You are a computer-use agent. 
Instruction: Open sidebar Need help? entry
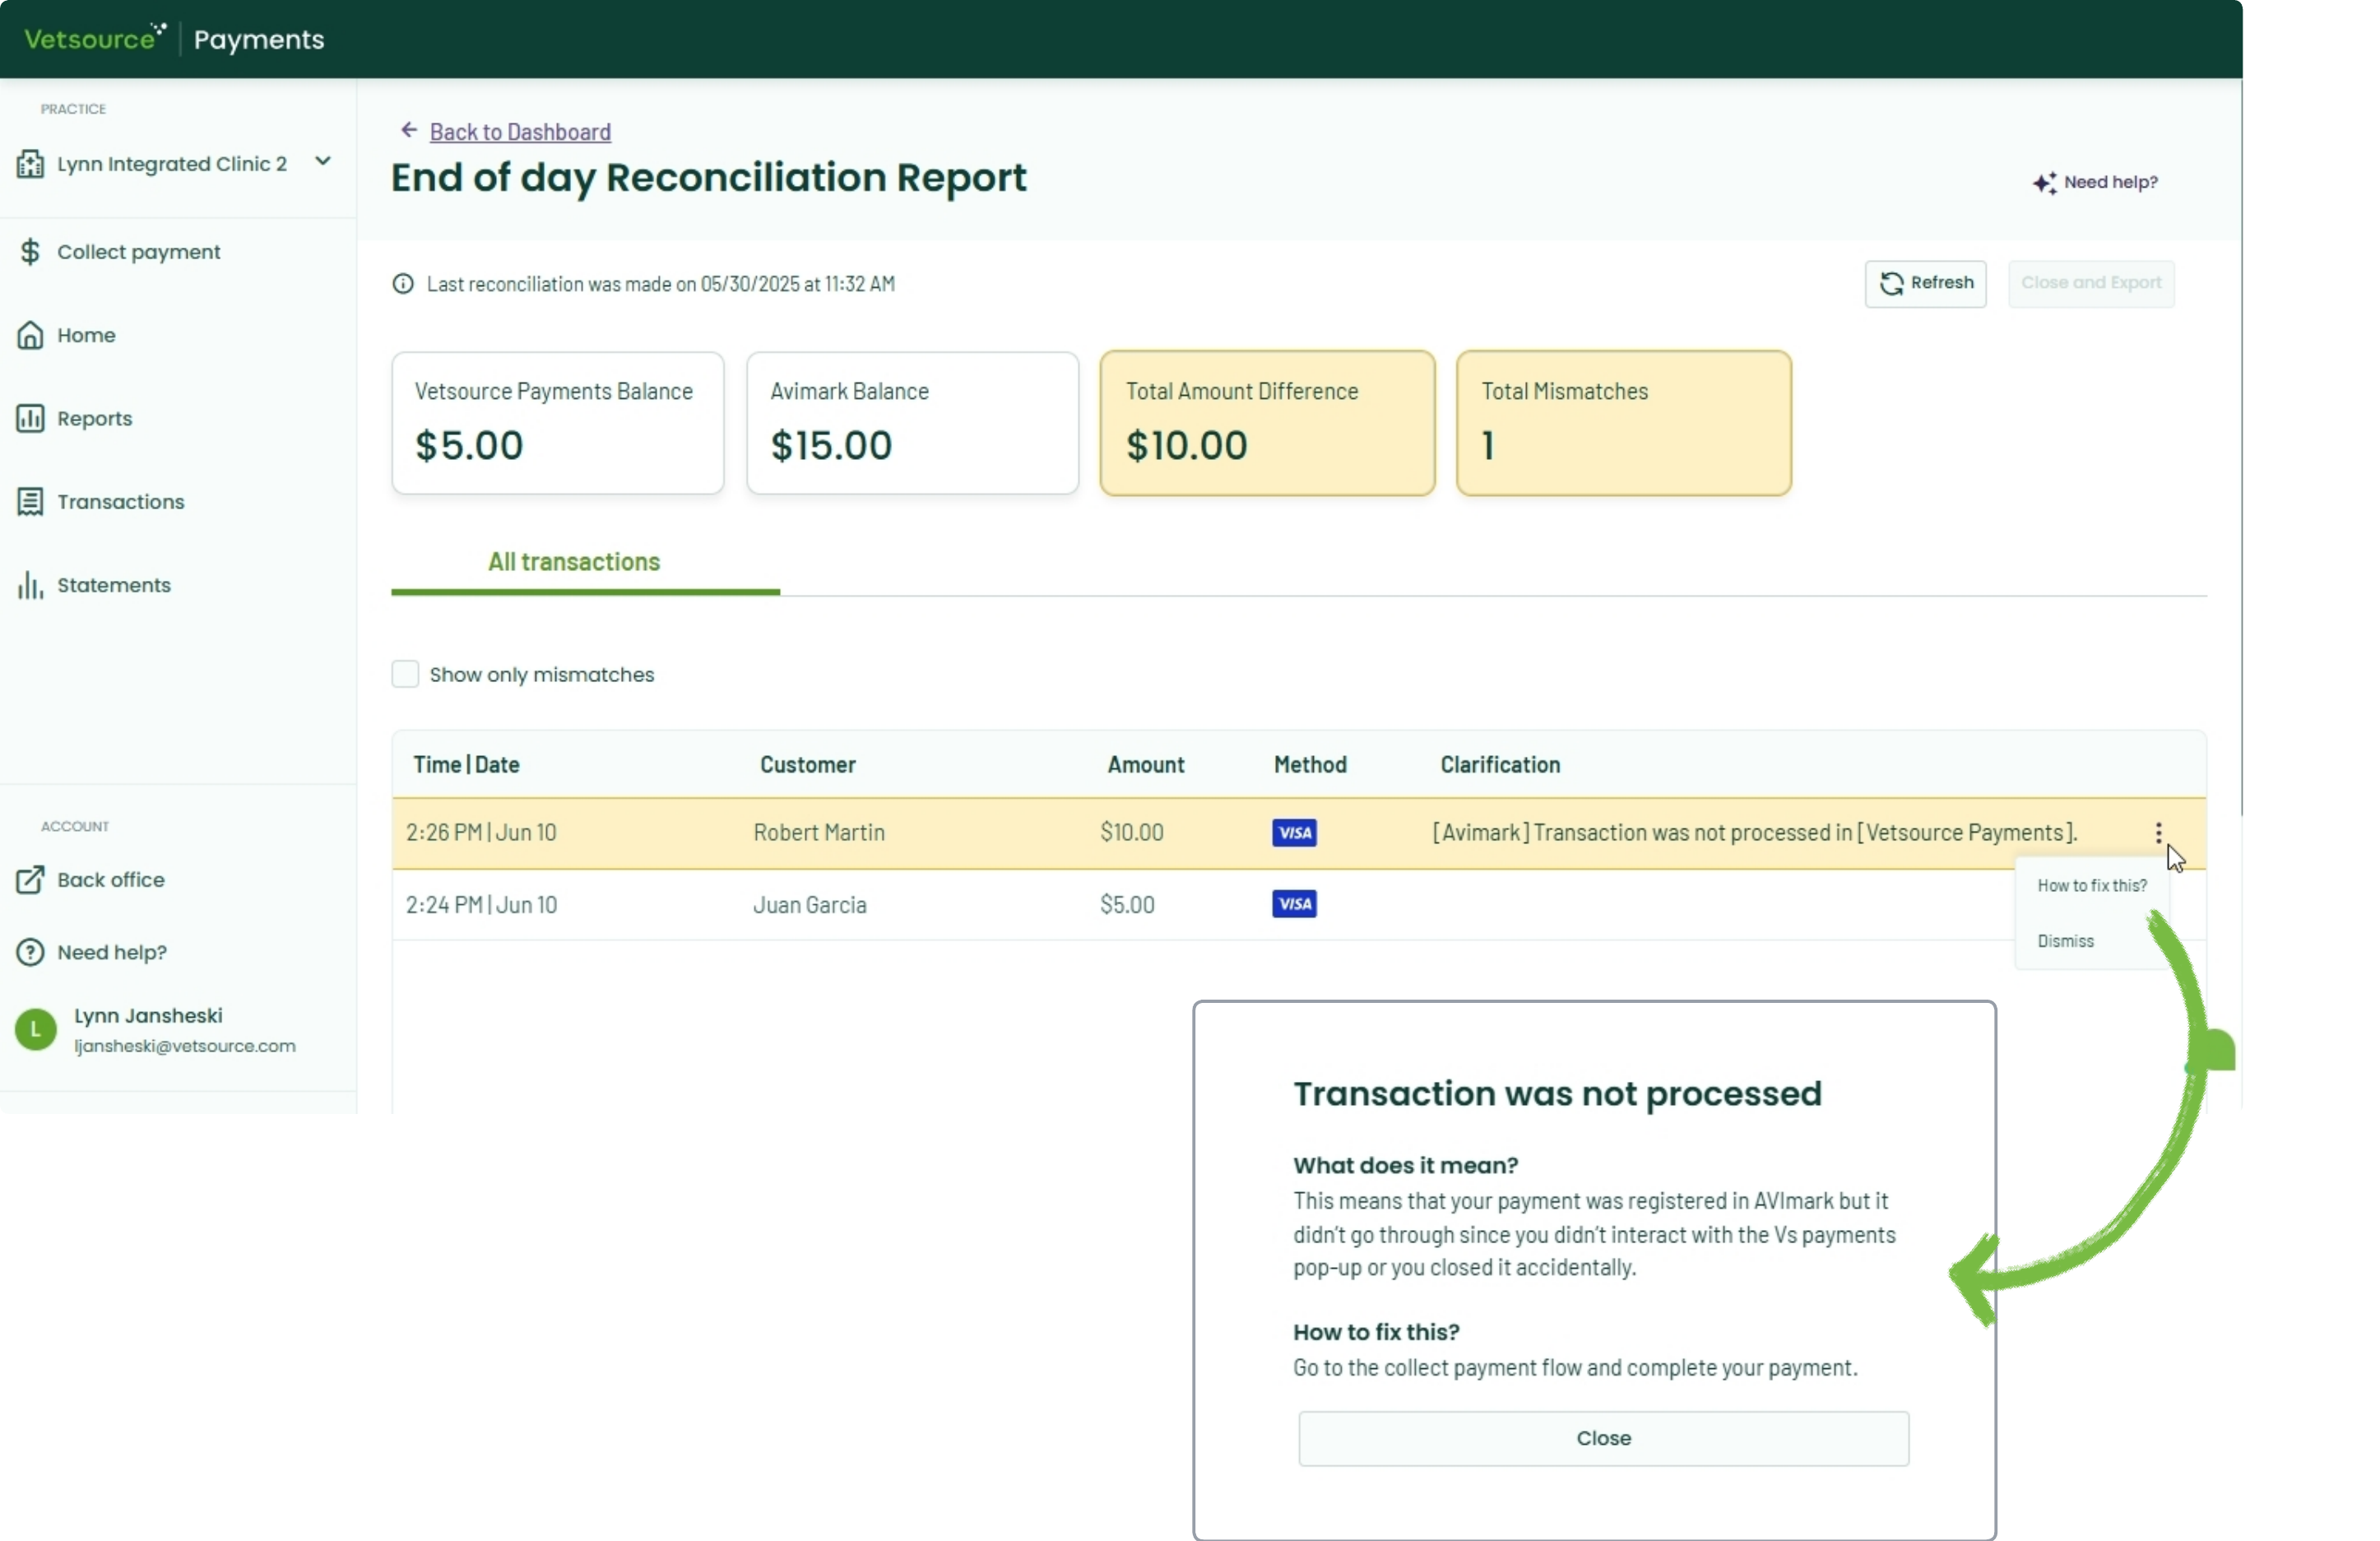click(x=112, y=952)
